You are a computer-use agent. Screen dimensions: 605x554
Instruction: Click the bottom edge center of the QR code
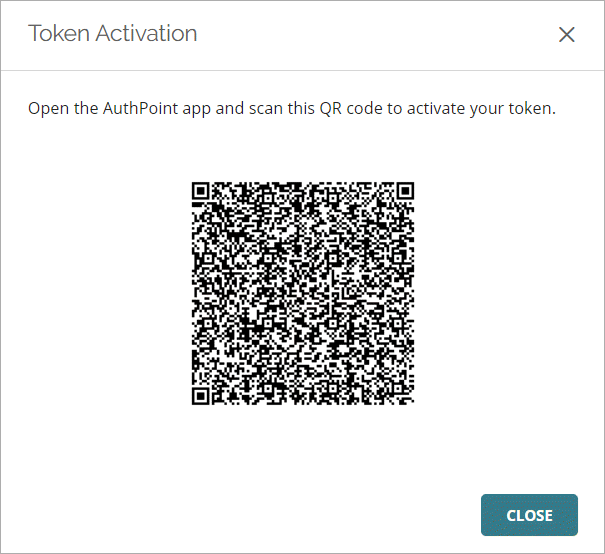click(x=303, y=403)
